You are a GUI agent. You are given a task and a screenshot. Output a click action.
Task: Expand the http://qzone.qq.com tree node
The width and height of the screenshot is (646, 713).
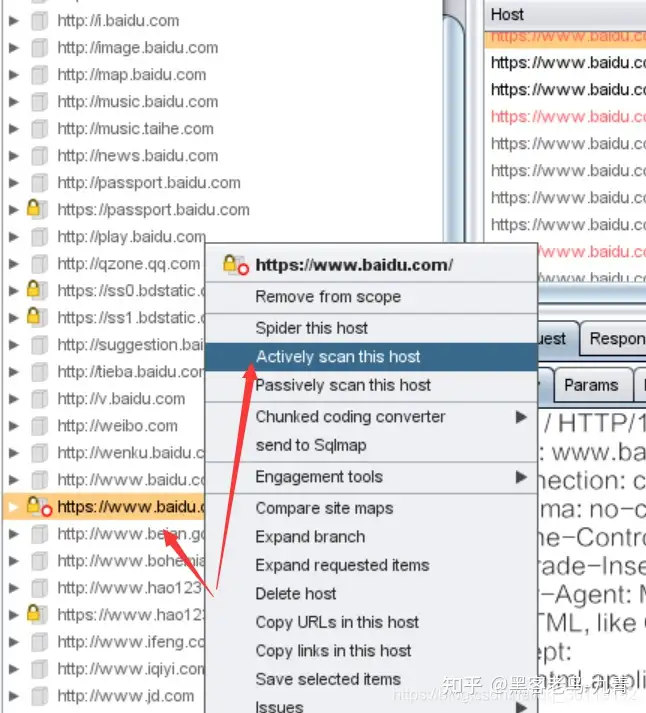14,264
